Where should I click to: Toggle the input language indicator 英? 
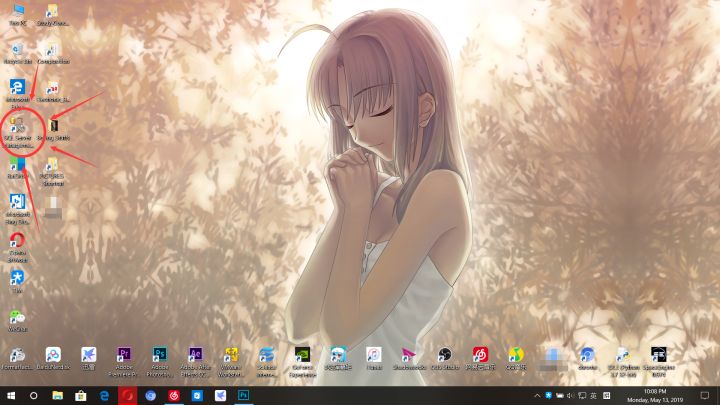click(592, 396)
